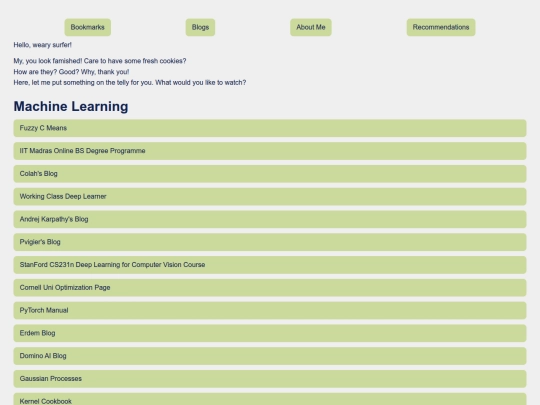540x405 pixels.
Task: Visit the Erdem Blog link
Action: pyautogui.click(x=270, y=333)
